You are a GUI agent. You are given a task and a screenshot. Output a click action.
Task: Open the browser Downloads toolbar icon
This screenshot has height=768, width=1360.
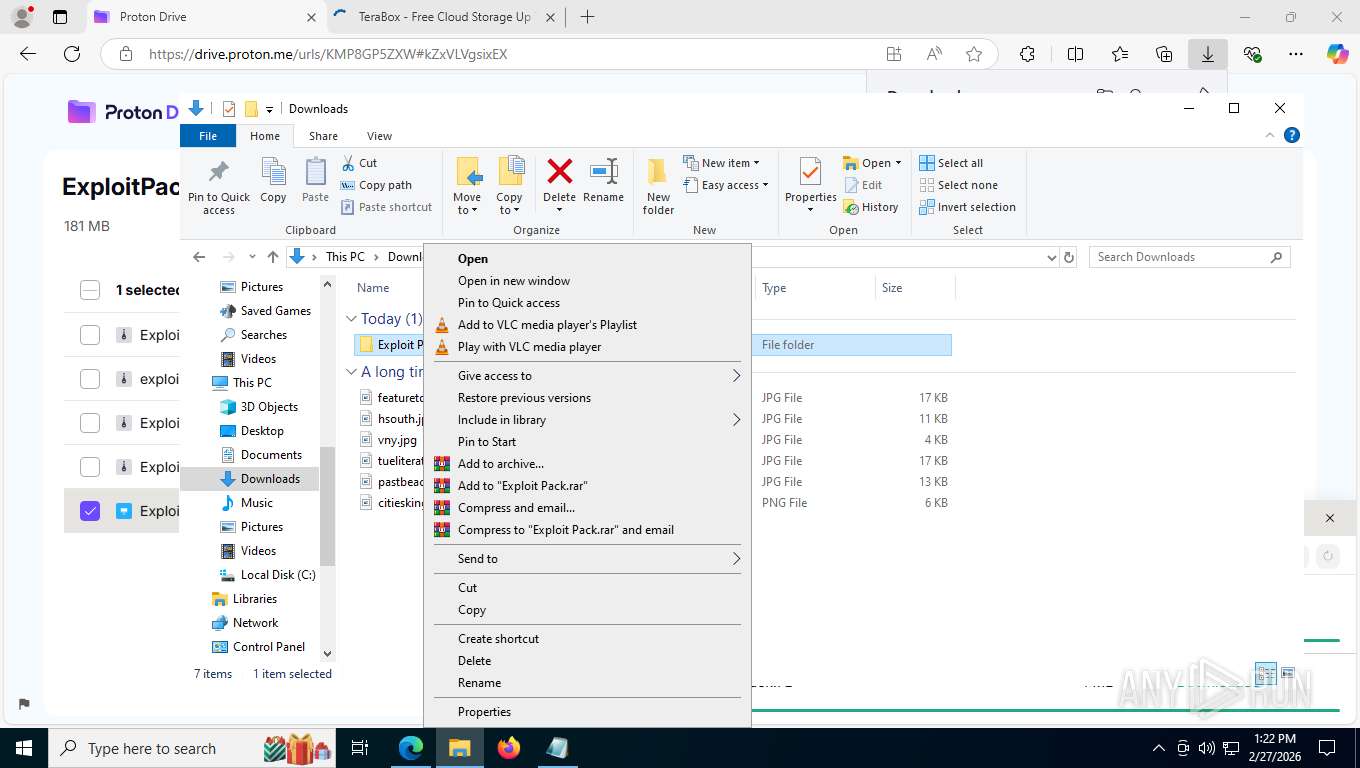coord(1208,55)
